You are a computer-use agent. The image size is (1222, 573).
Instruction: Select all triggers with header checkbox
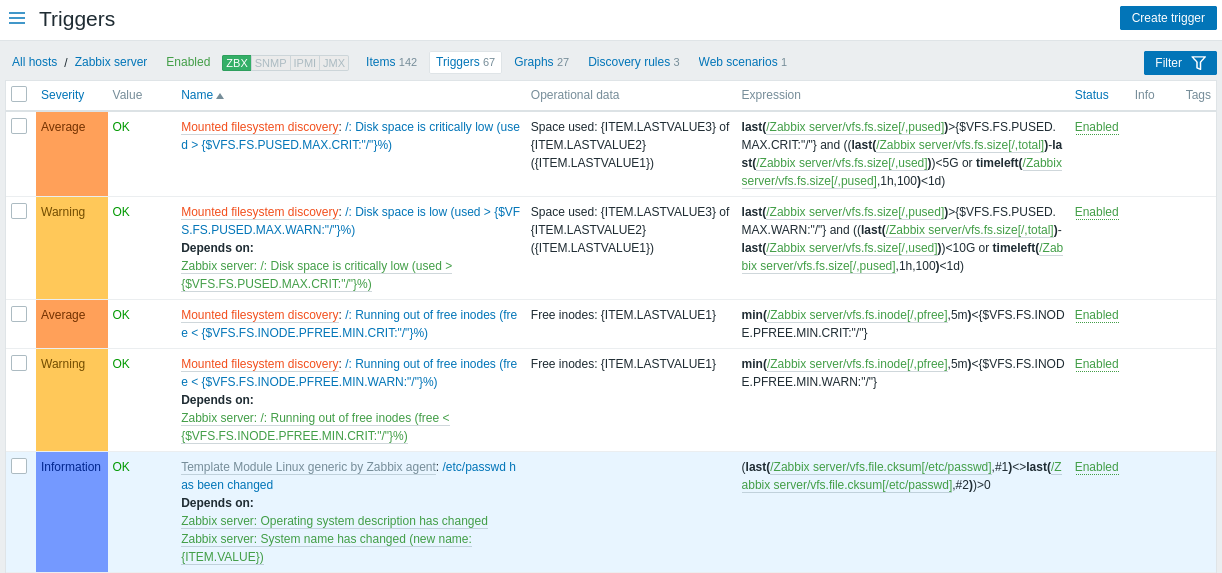click(x=19, y=94)
